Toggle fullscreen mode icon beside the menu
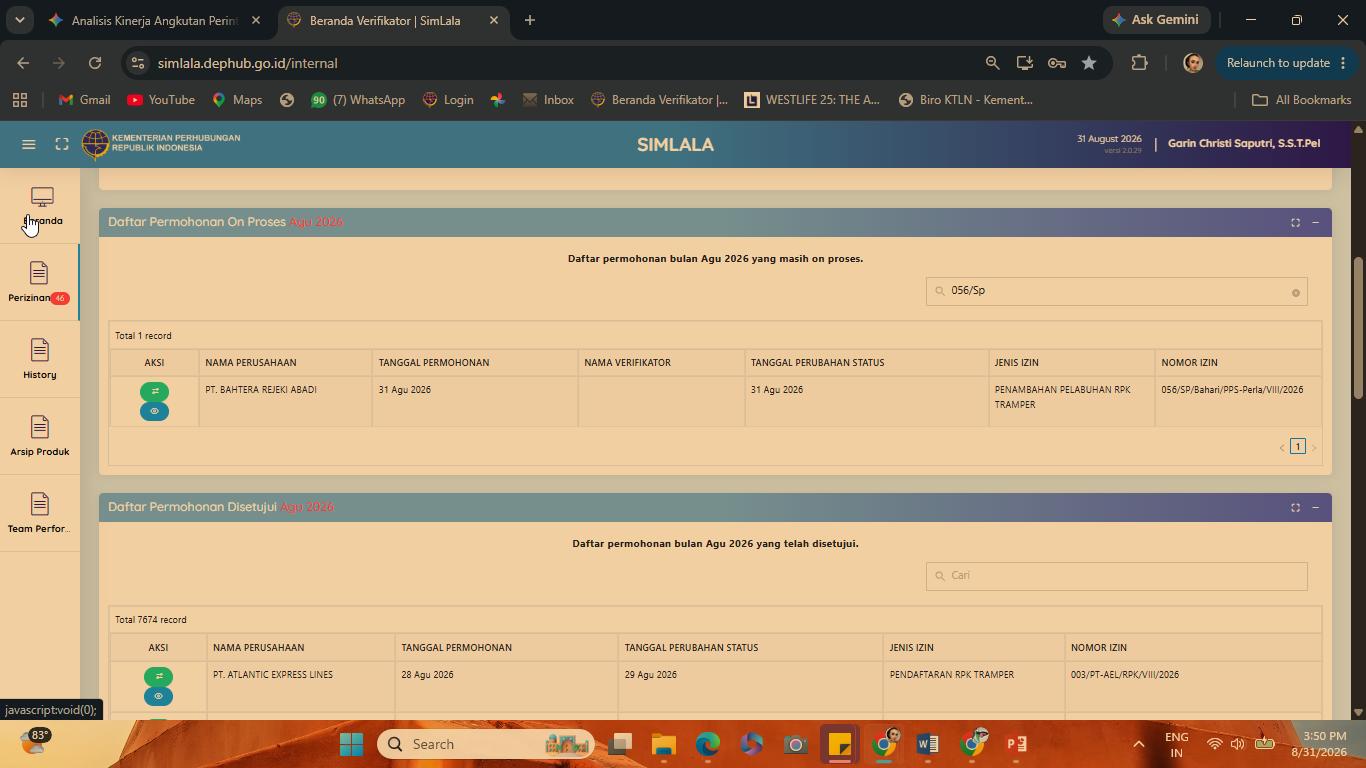Viewport: 1366px width, 768px height. click(x=62, y=145)
